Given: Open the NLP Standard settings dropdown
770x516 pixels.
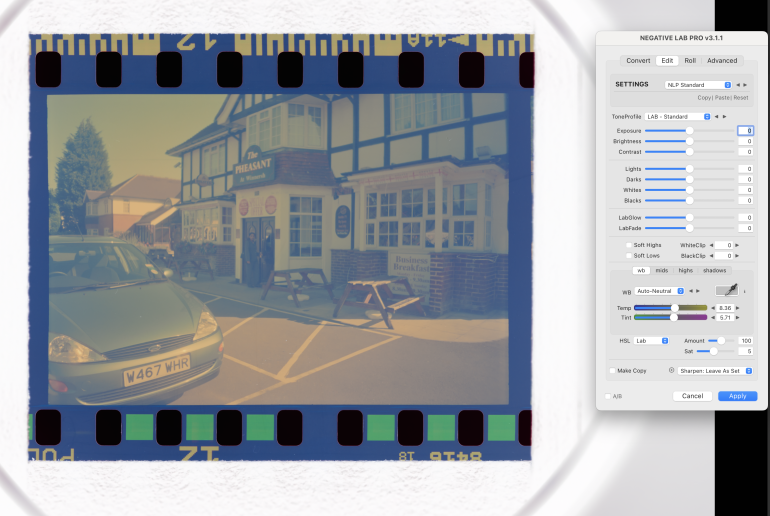Looking at the screenshot, I should [698, 85].
